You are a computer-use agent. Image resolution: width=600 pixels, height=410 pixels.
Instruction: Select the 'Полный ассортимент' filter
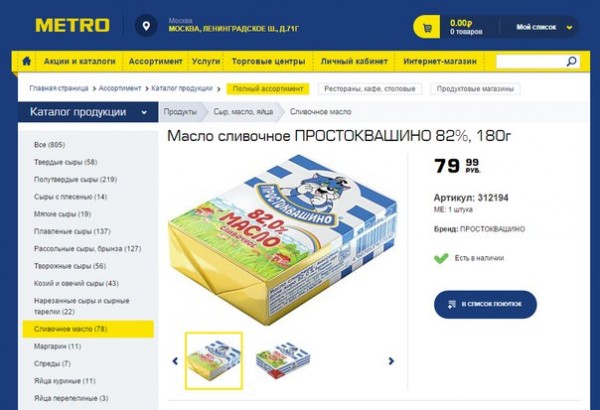(267, 89)
